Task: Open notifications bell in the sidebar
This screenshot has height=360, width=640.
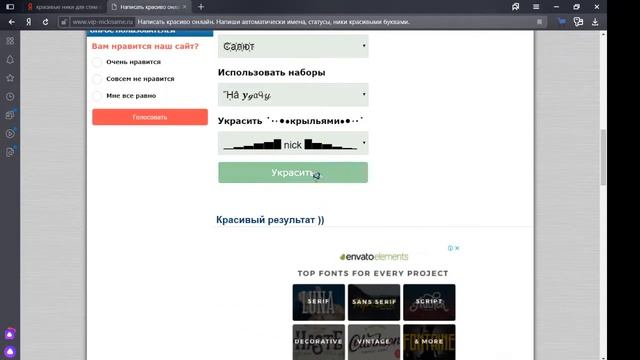Action: [x=10, y=60]
